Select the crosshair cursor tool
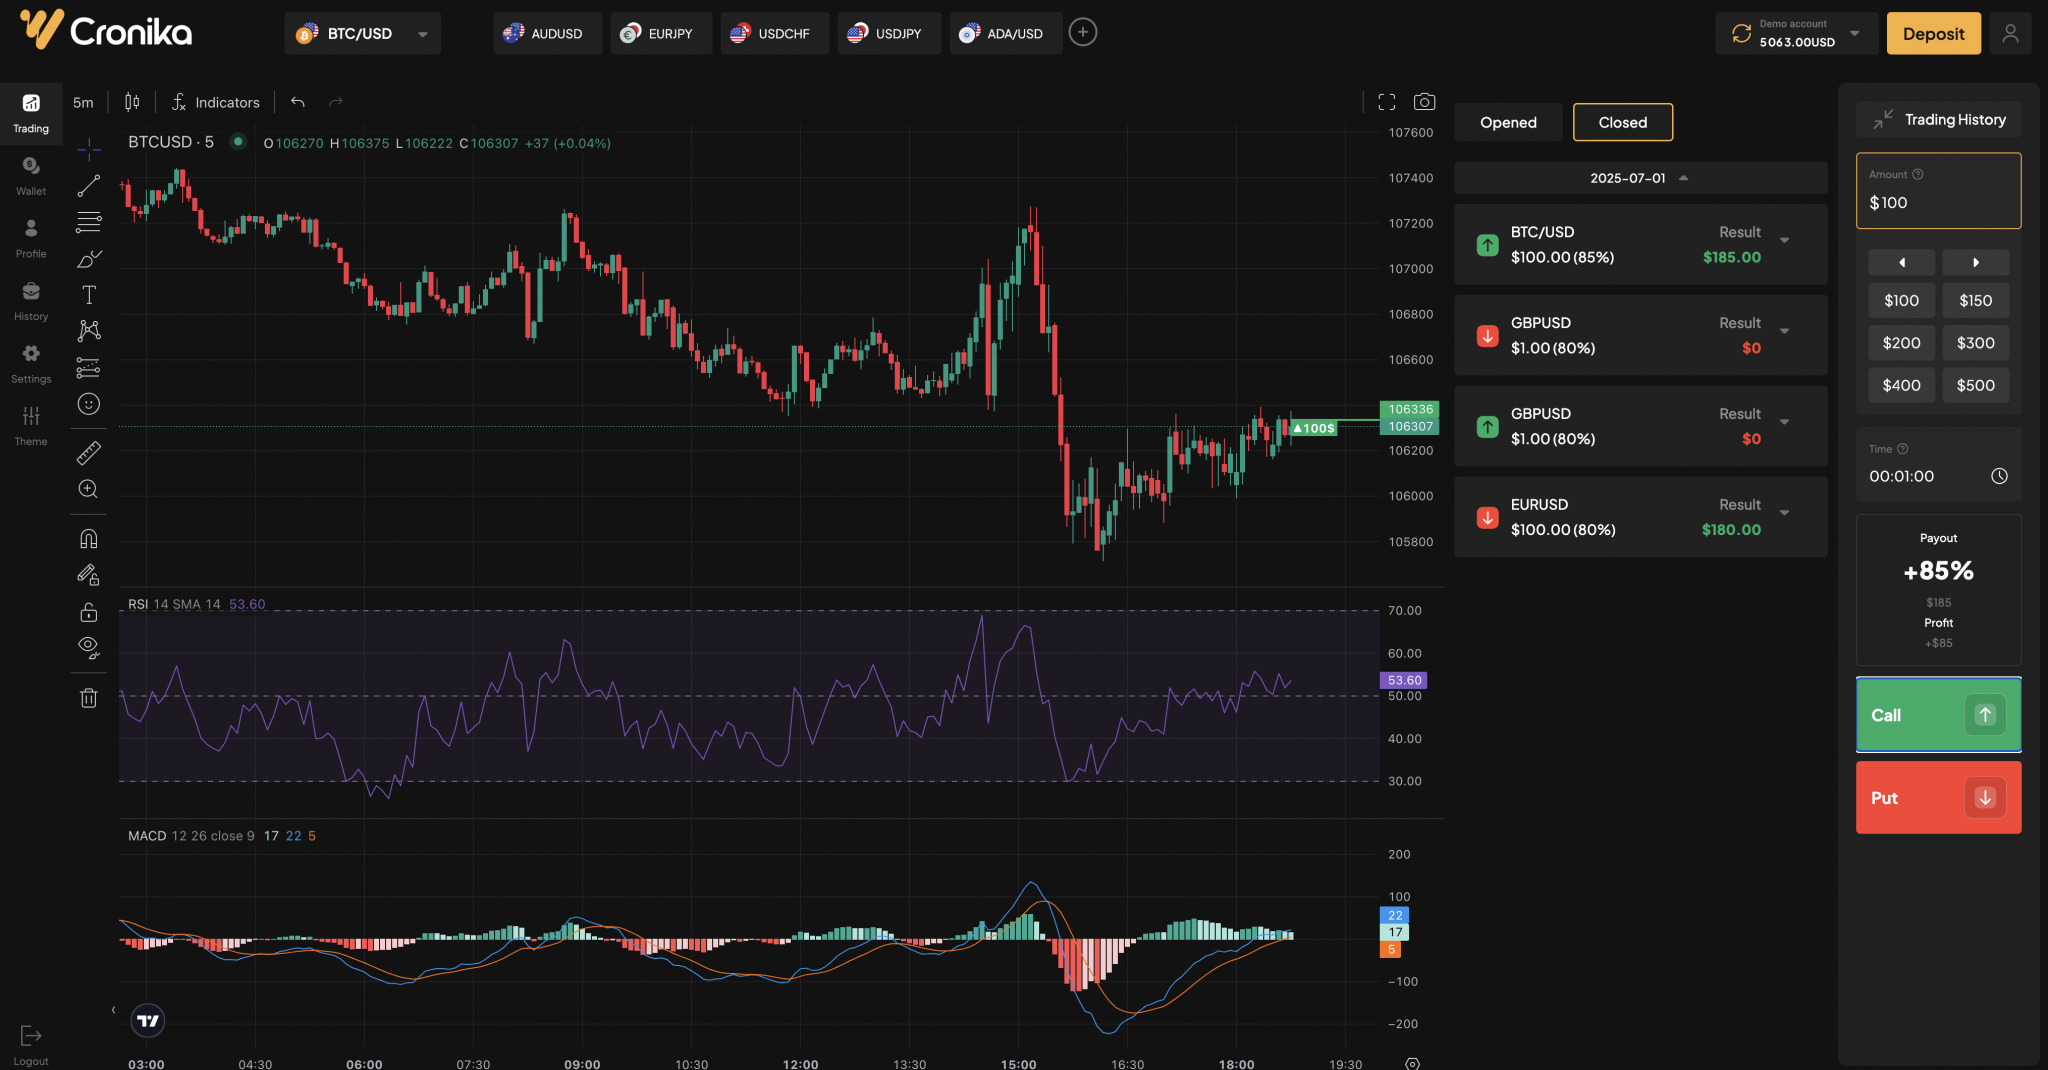Screen dimensions: 2048x1070 point(89,149)
